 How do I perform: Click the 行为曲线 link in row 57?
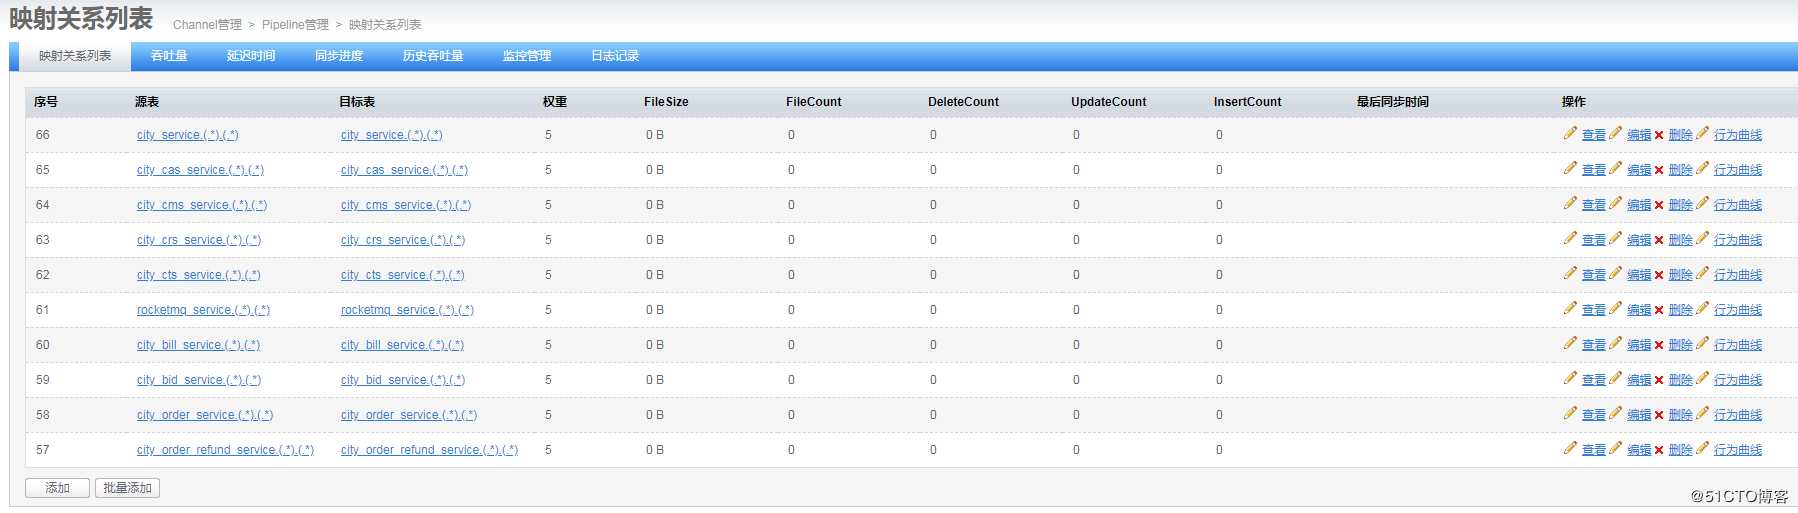[1738, 450]
